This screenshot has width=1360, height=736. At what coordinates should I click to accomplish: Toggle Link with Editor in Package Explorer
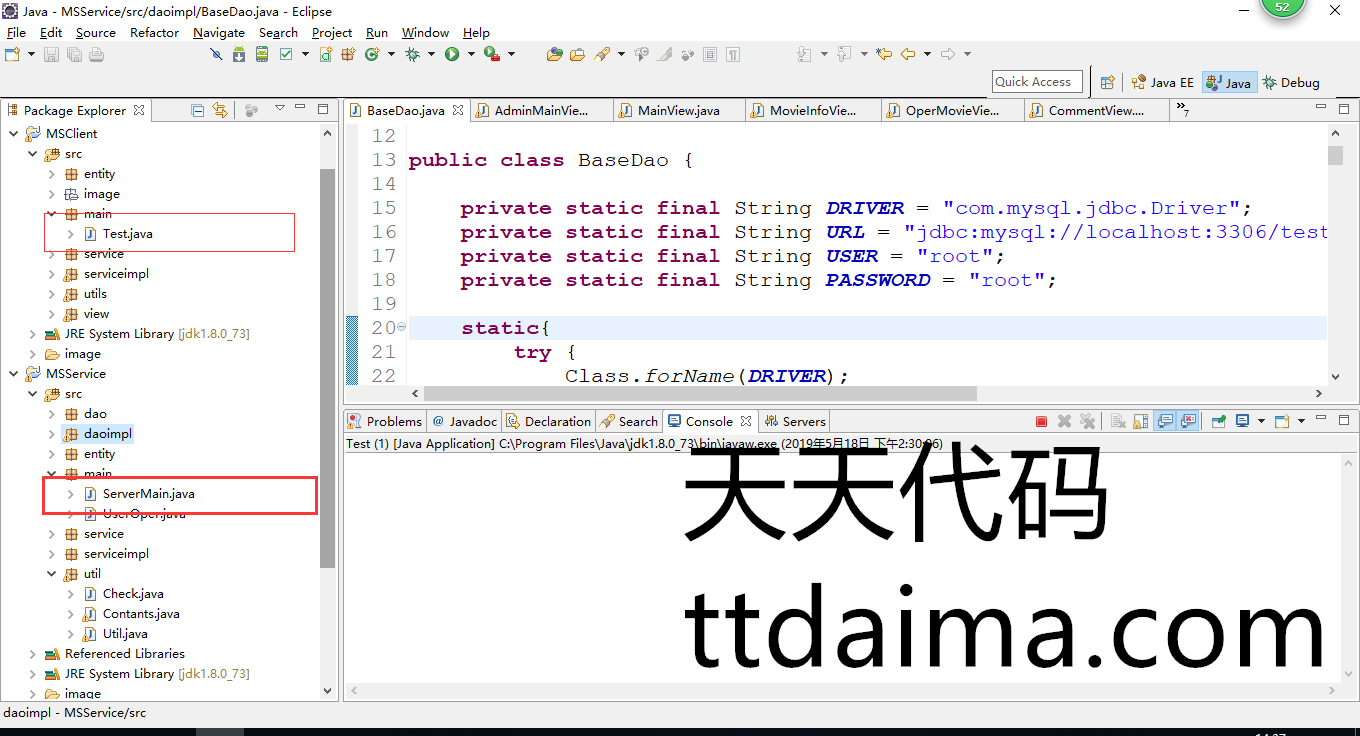[x=220, y=110]
